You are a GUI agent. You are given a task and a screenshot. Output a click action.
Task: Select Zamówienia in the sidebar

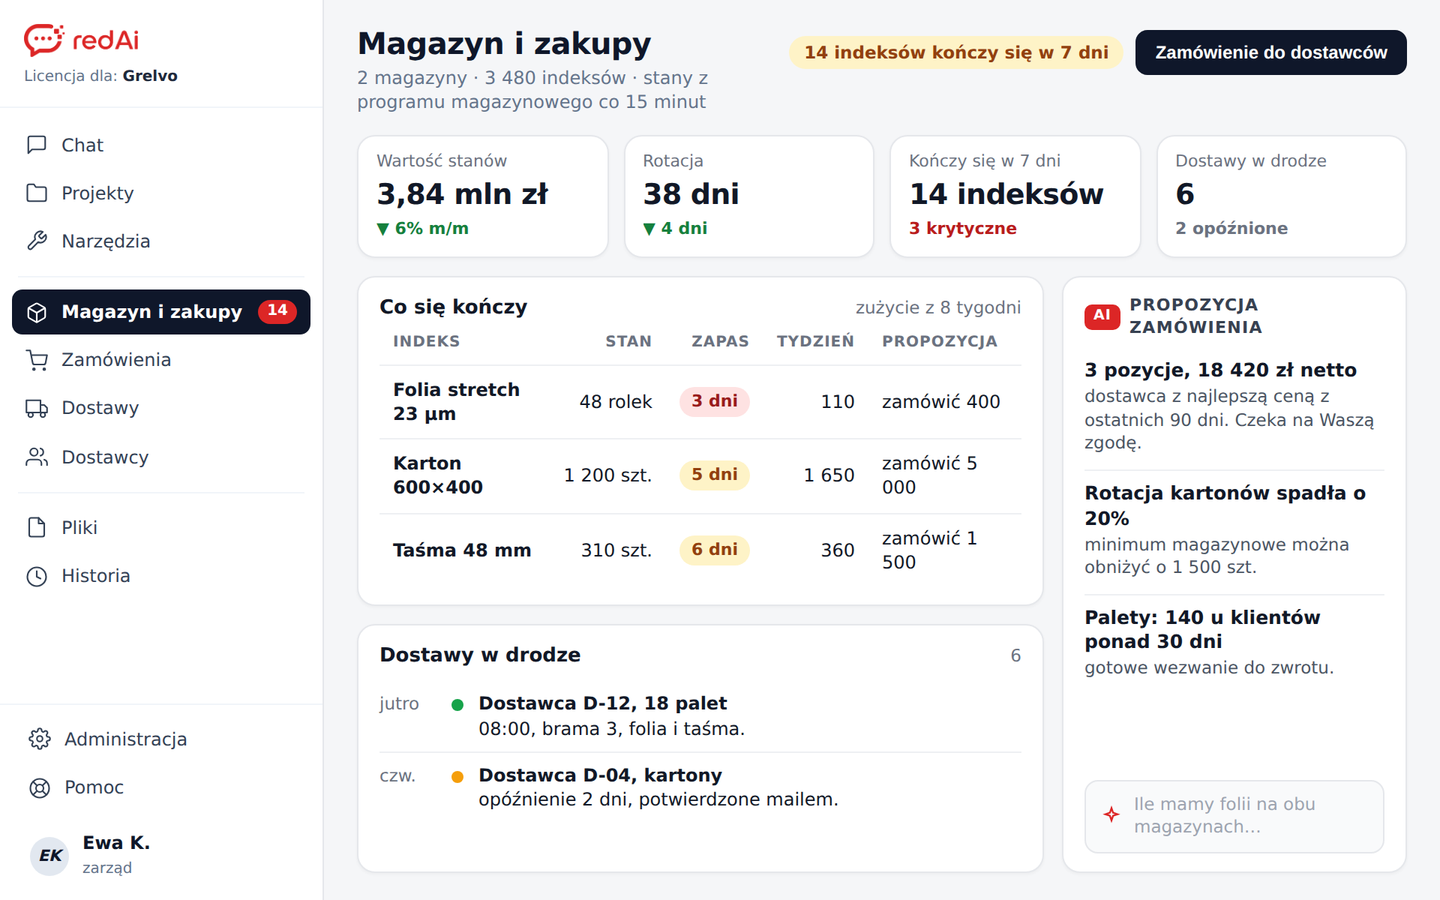tap(161, 360)
